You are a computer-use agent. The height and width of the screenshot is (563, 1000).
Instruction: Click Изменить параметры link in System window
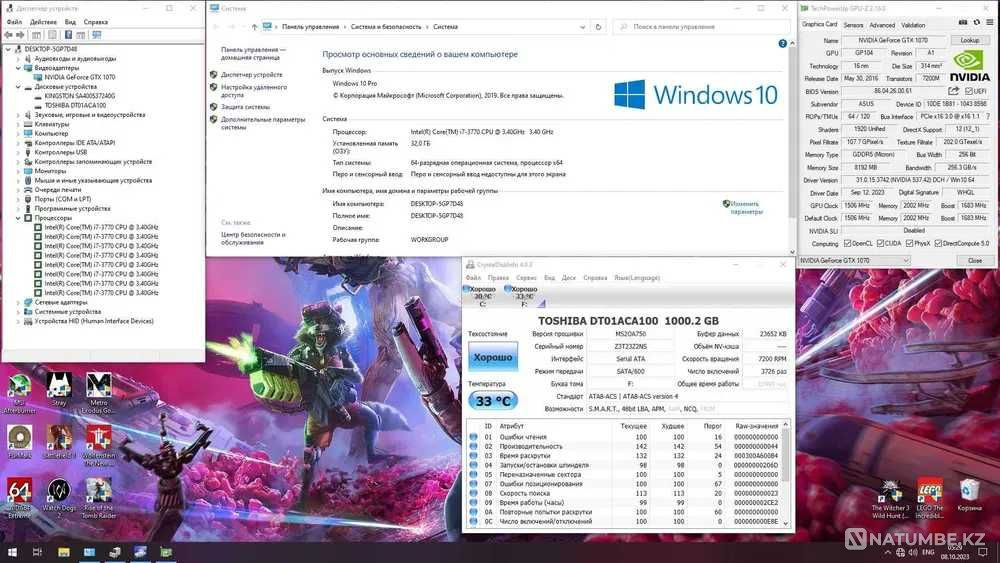coord(746,208)
